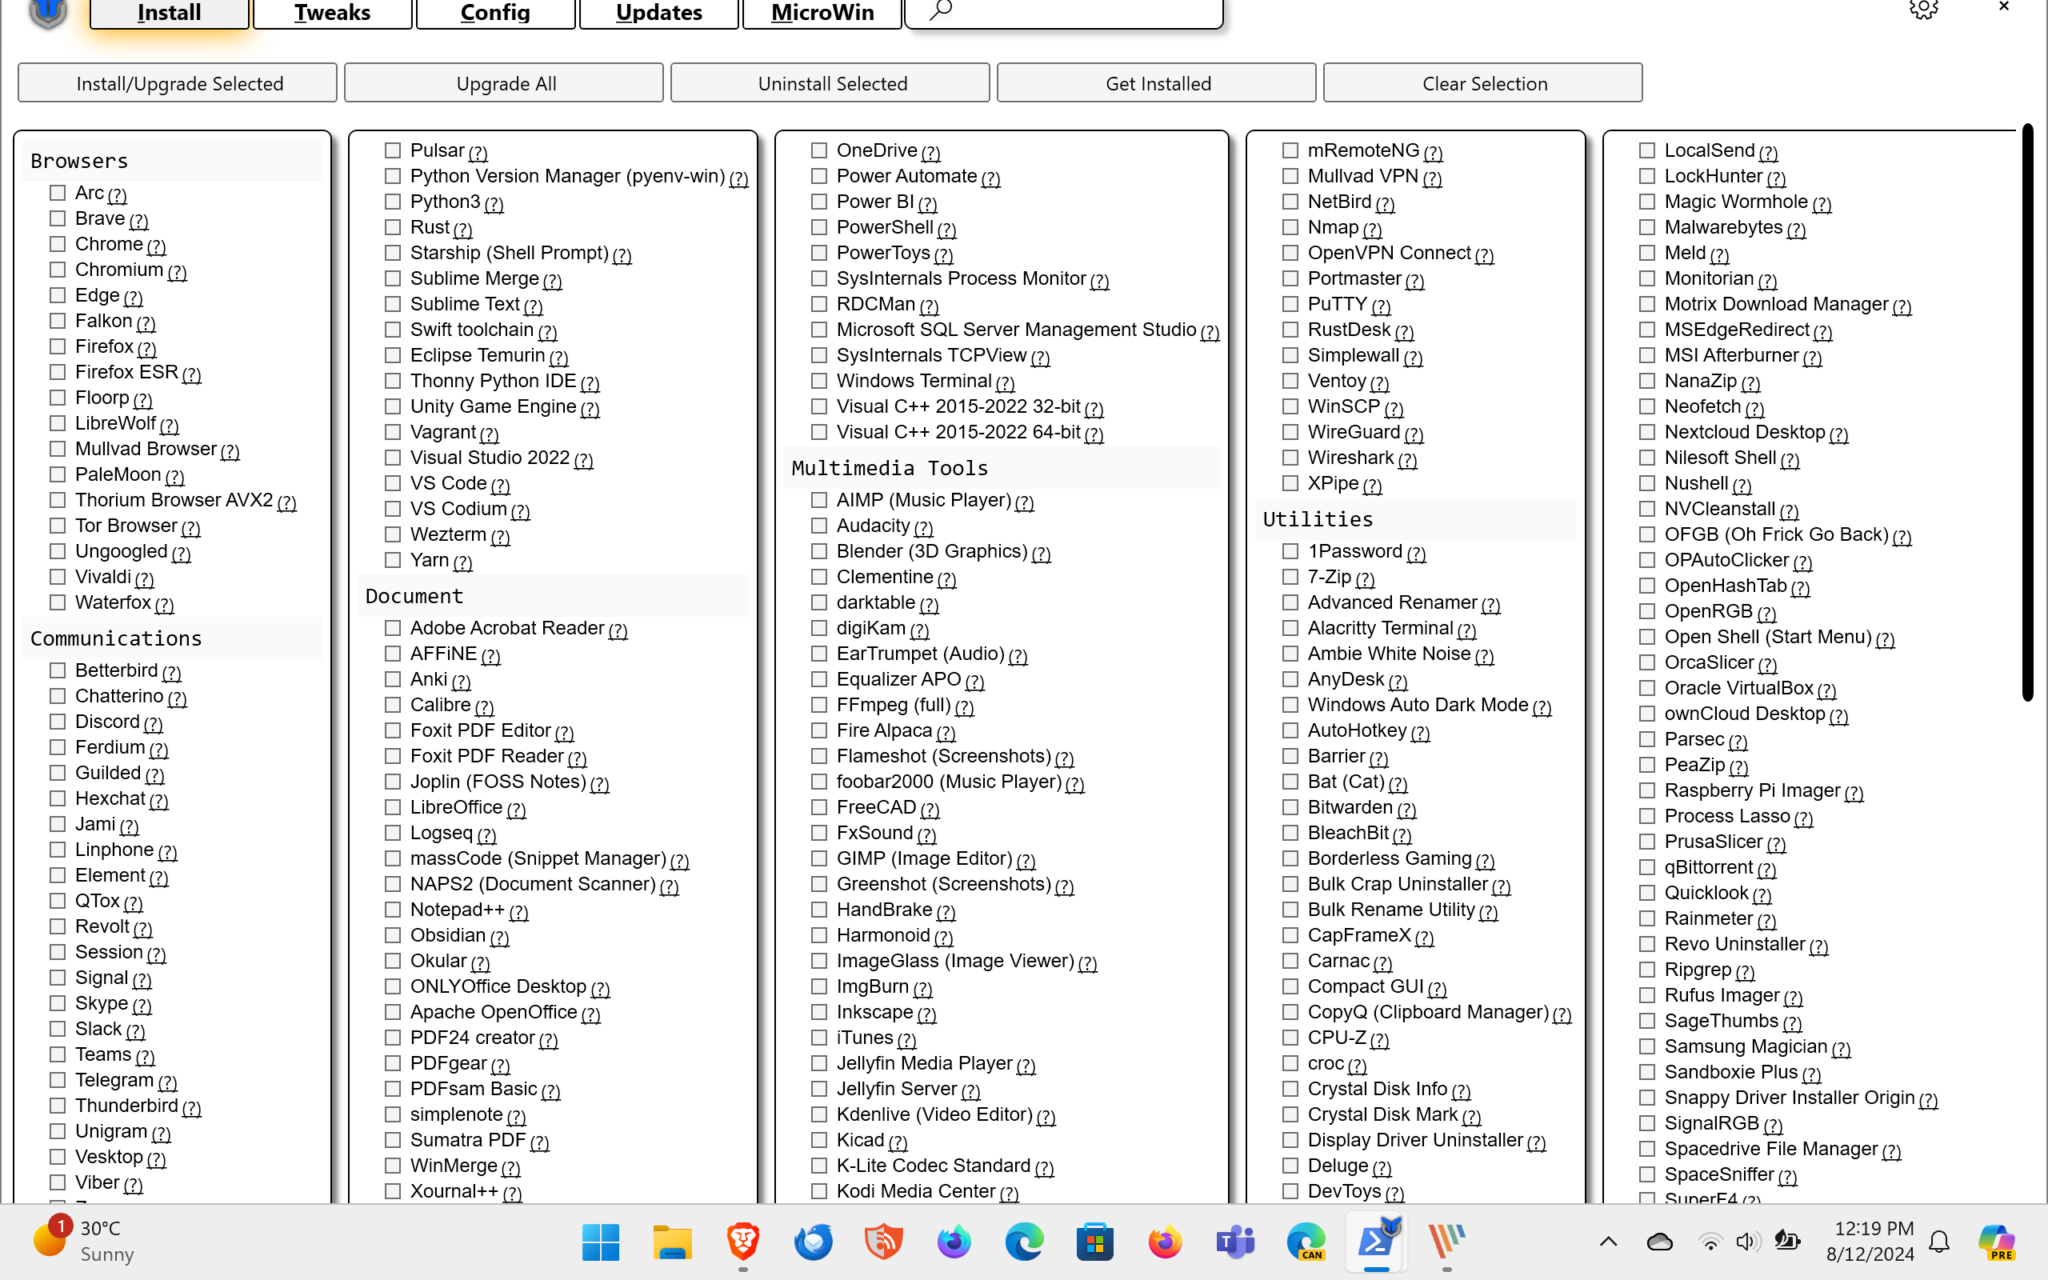2048x1280 pixels.
Task: Select OneDrive for installation
Action: pyautogui.click(x=818, y=150)
